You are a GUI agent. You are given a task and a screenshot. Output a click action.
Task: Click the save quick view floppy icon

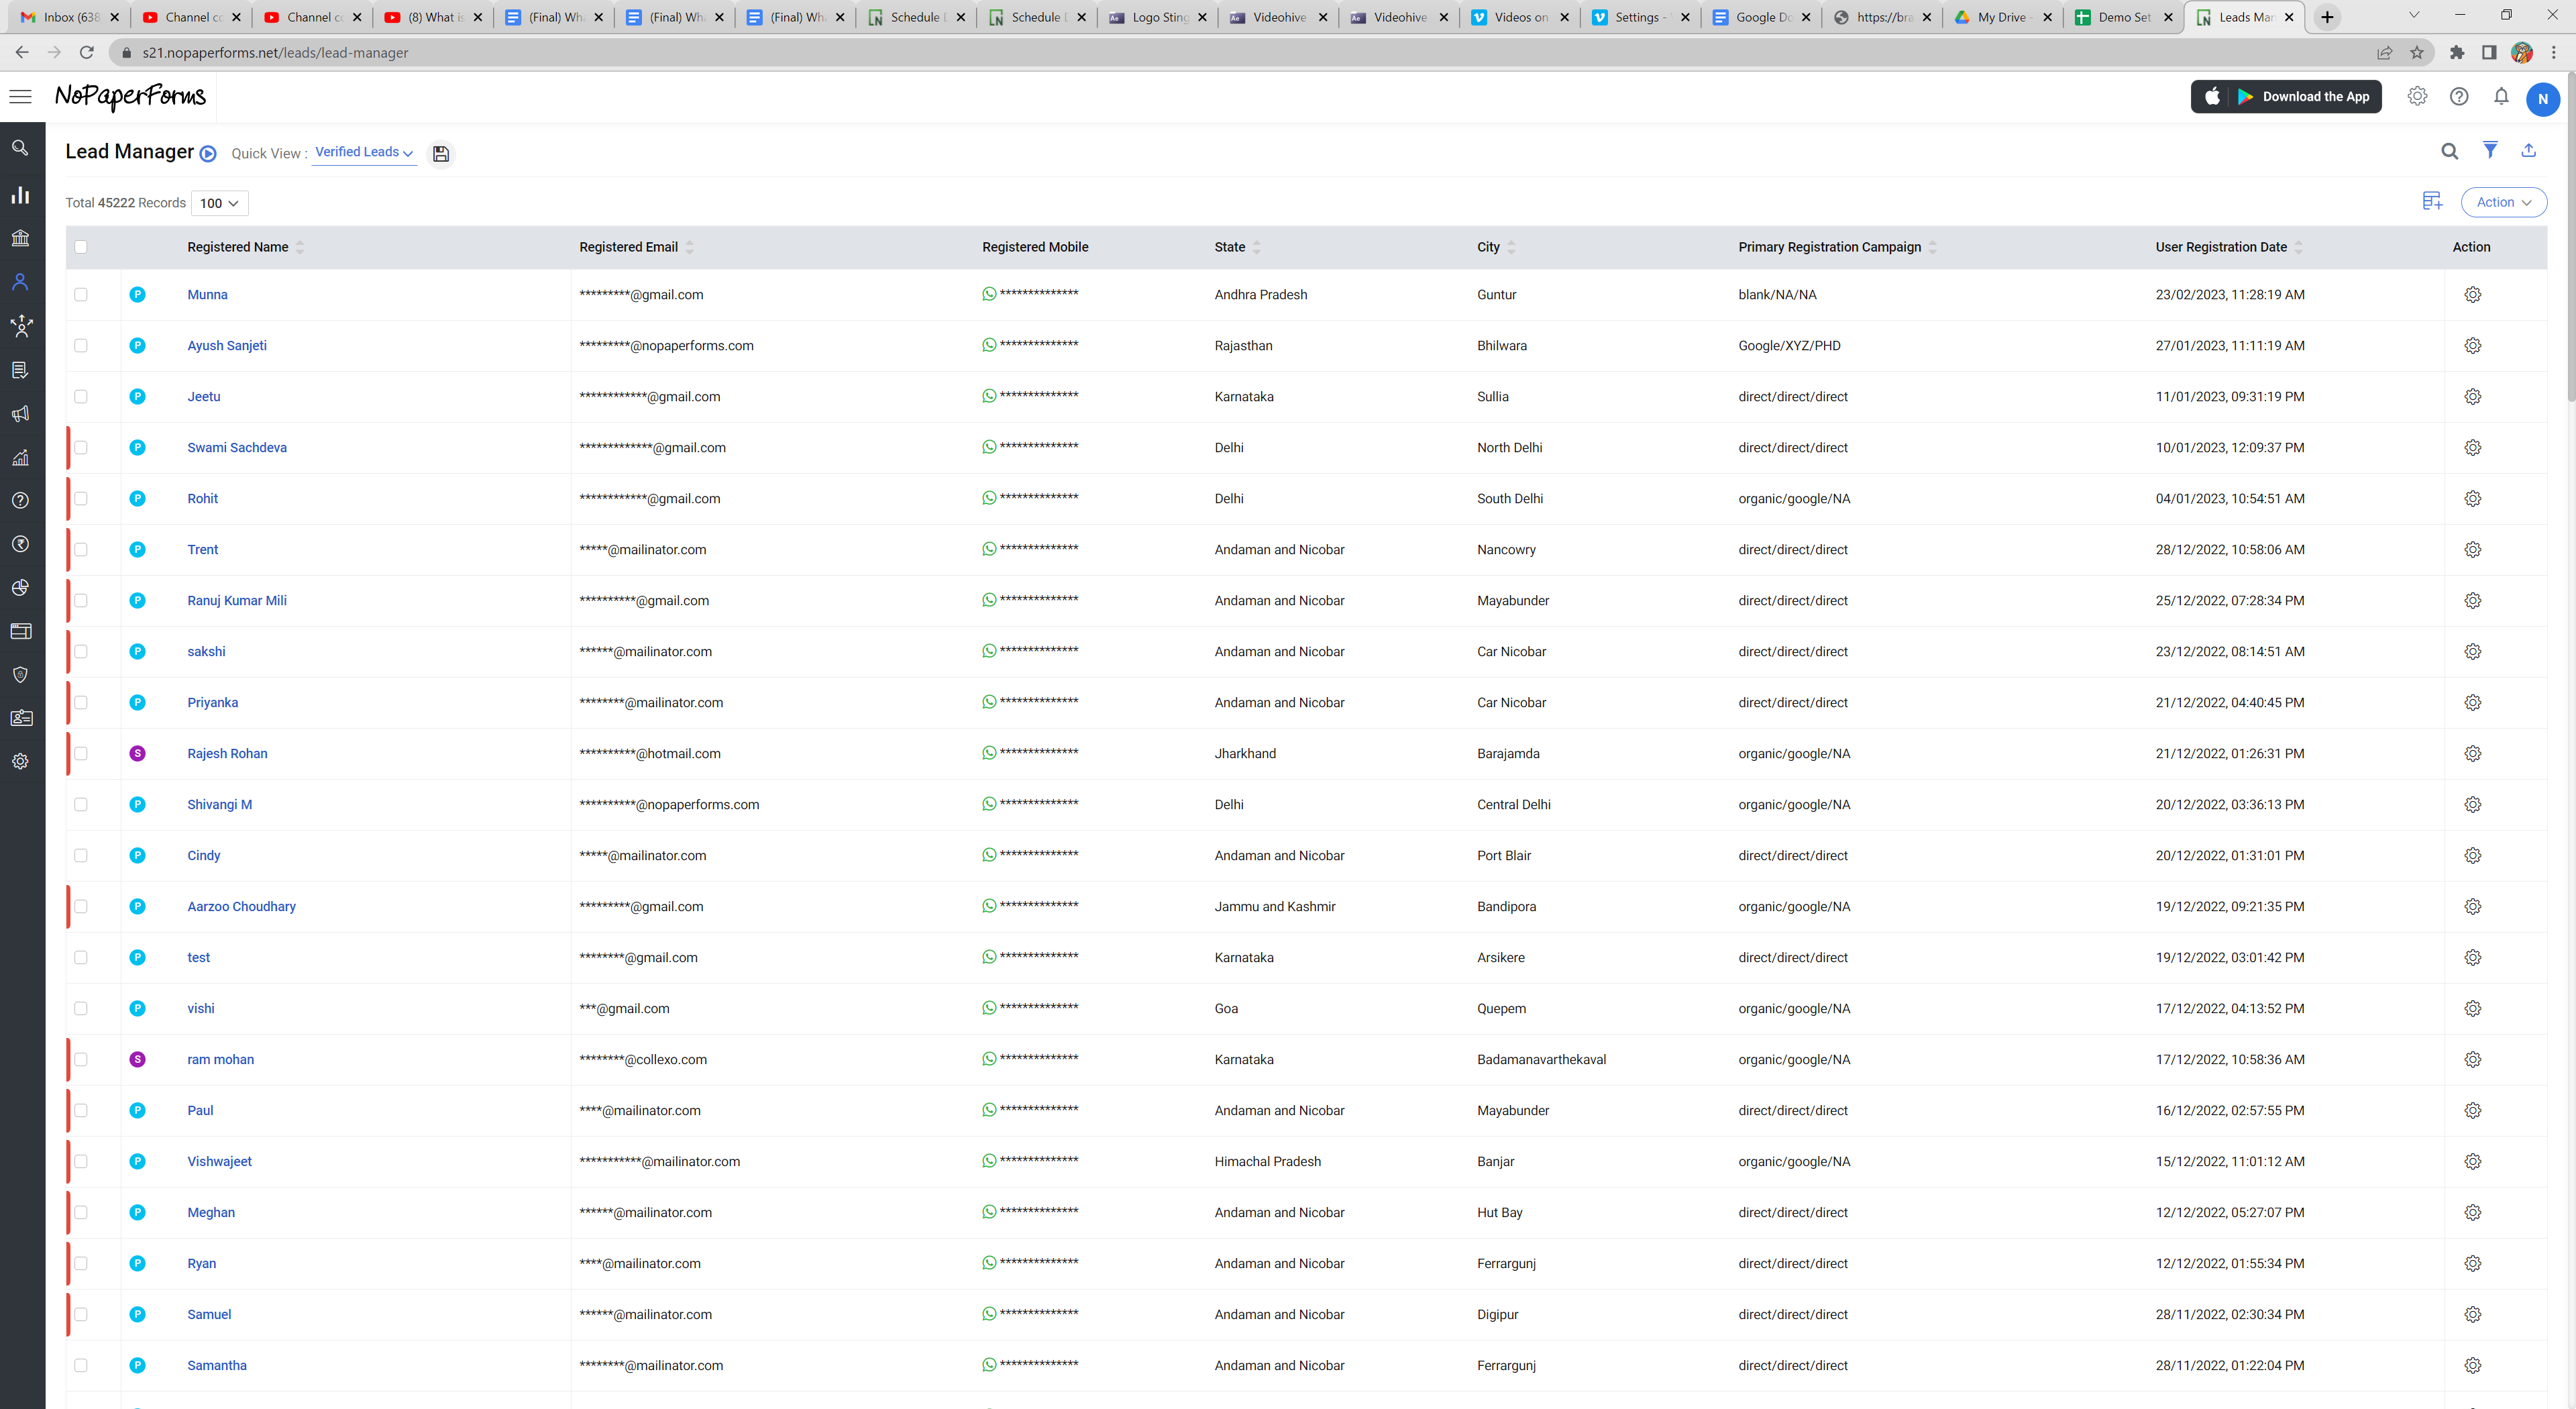pyautogui.click(x=440, y=154)
